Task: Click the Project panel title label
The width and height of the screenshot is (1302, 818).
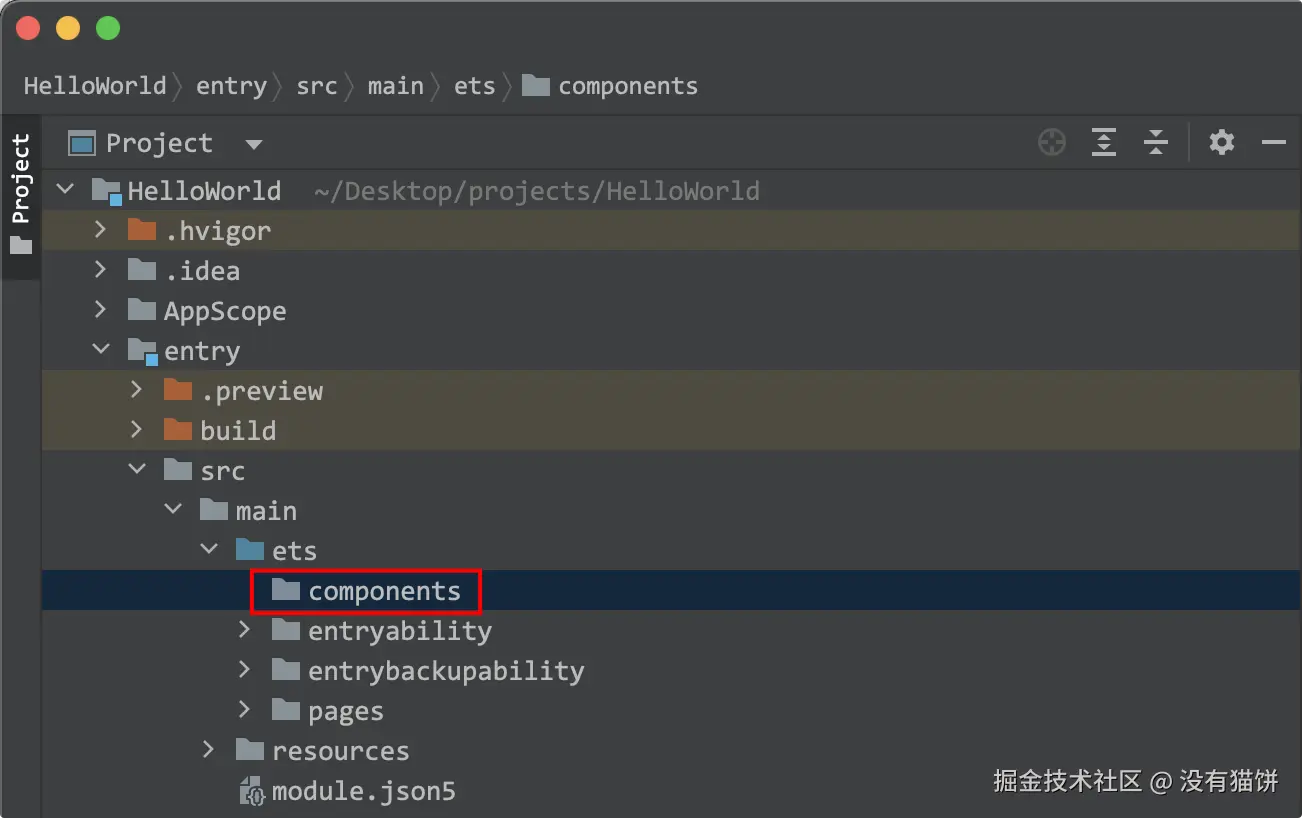Action: pyautogui.click(x=159, y=144)
